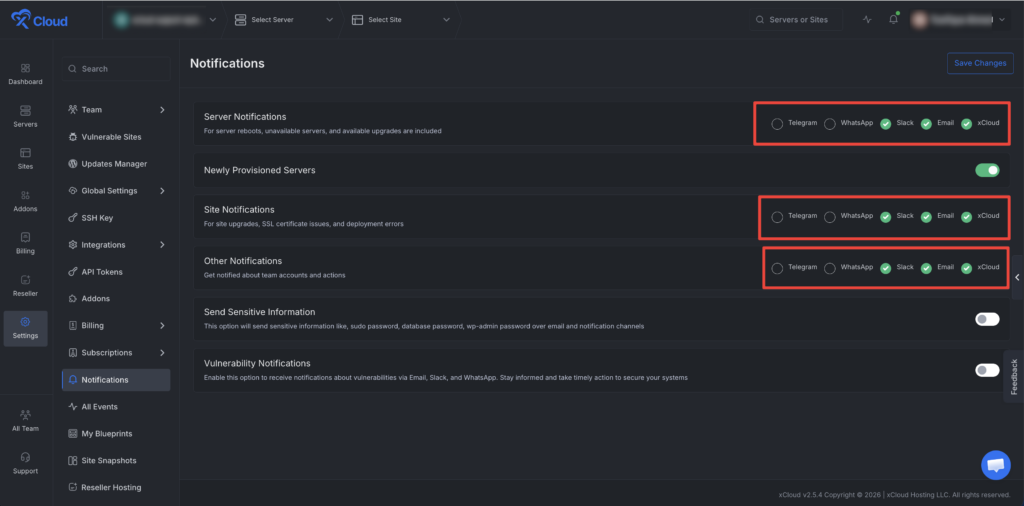The width and height of the screenshot is (1024, 506).
Task: Click the Save Changes button
Action: [980, 63]
